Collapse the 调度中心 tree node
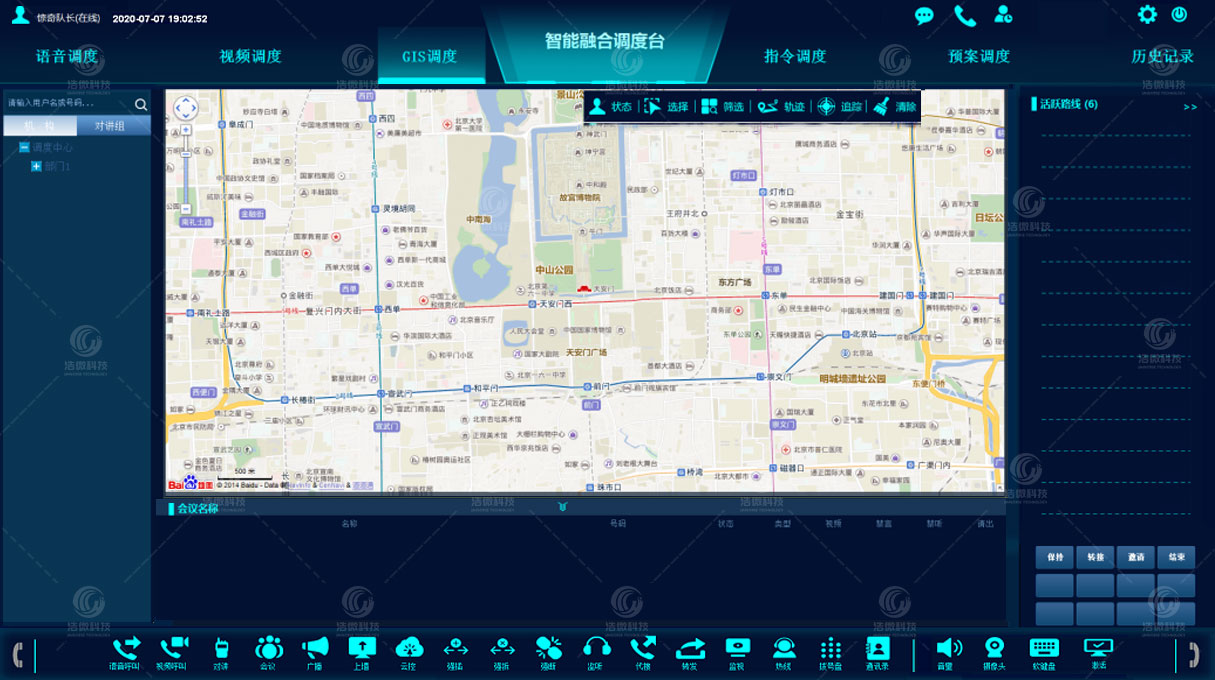The image size is (1215, 680). pos(23,147)
